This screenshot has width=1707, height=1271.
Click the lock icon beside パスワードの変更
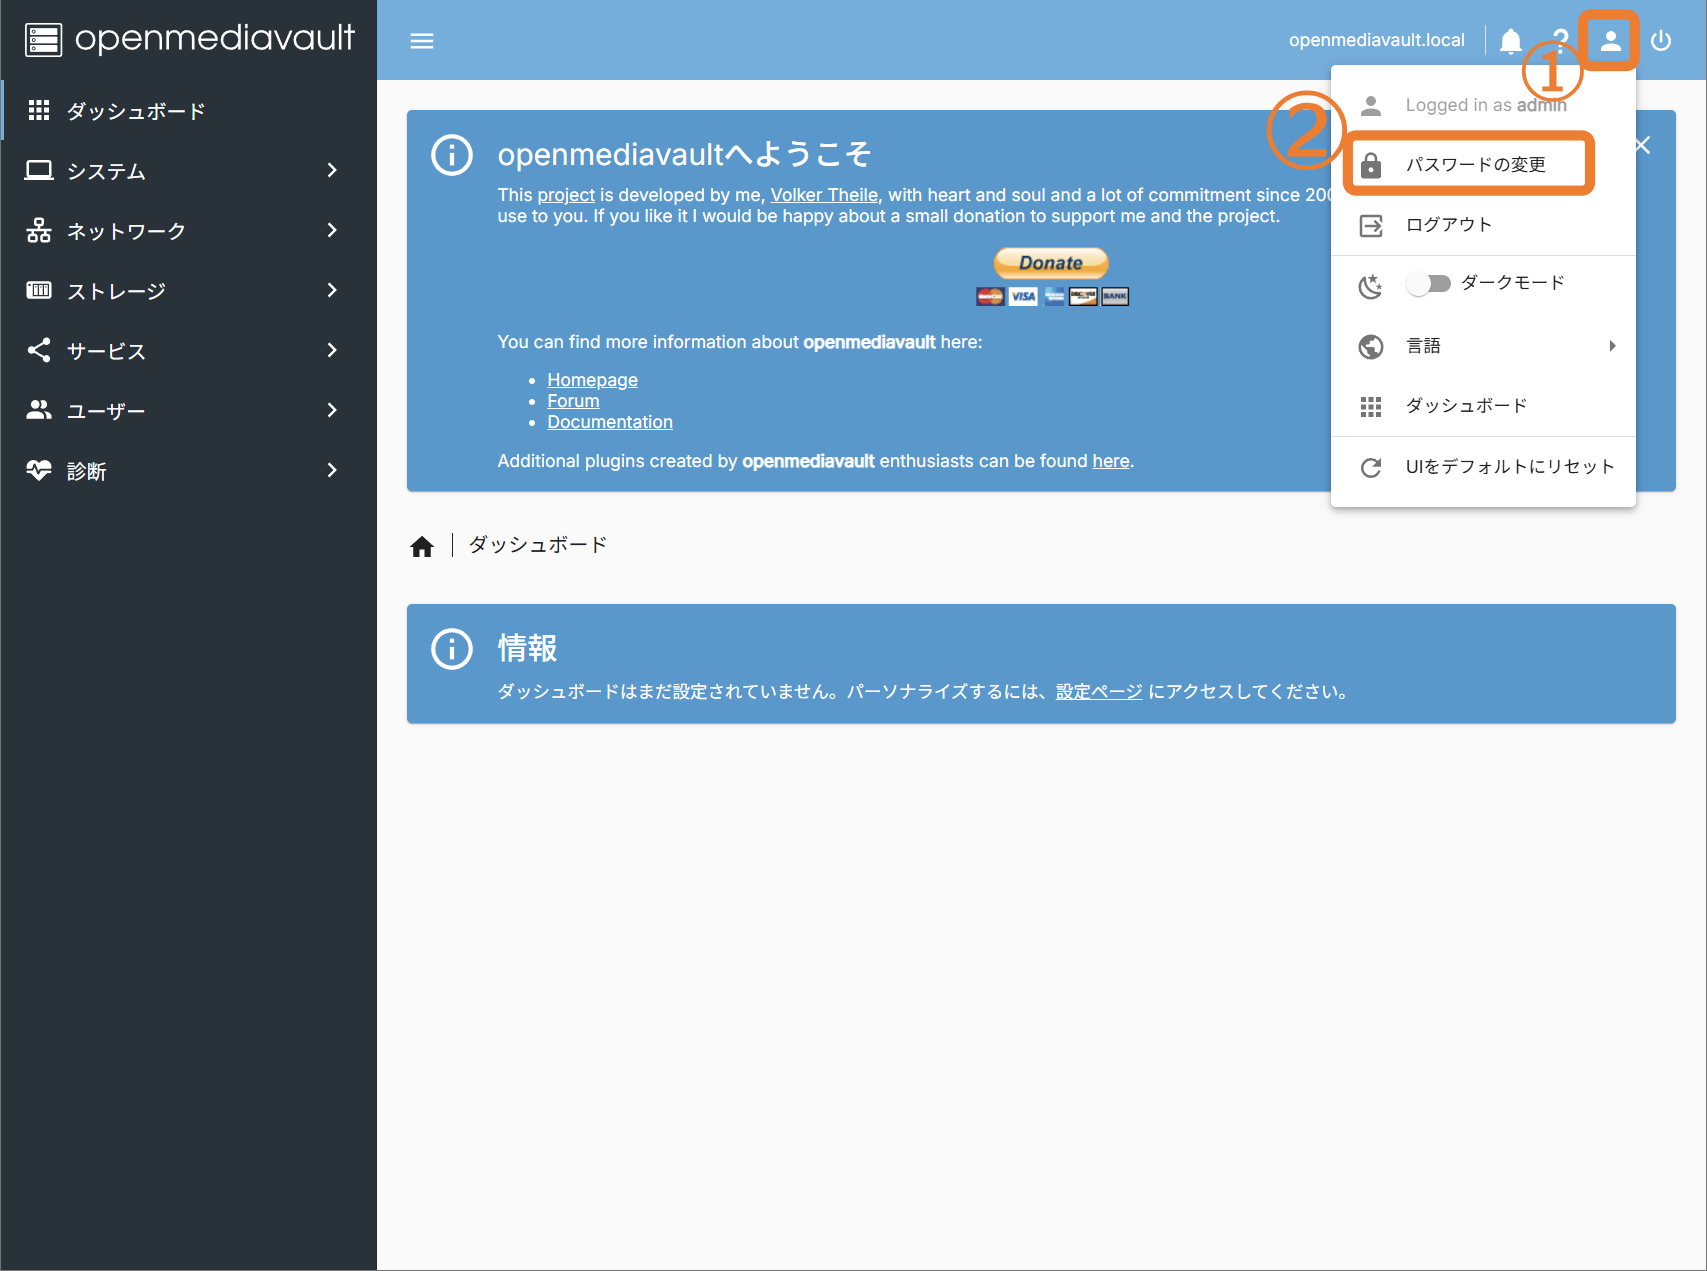1371,165
